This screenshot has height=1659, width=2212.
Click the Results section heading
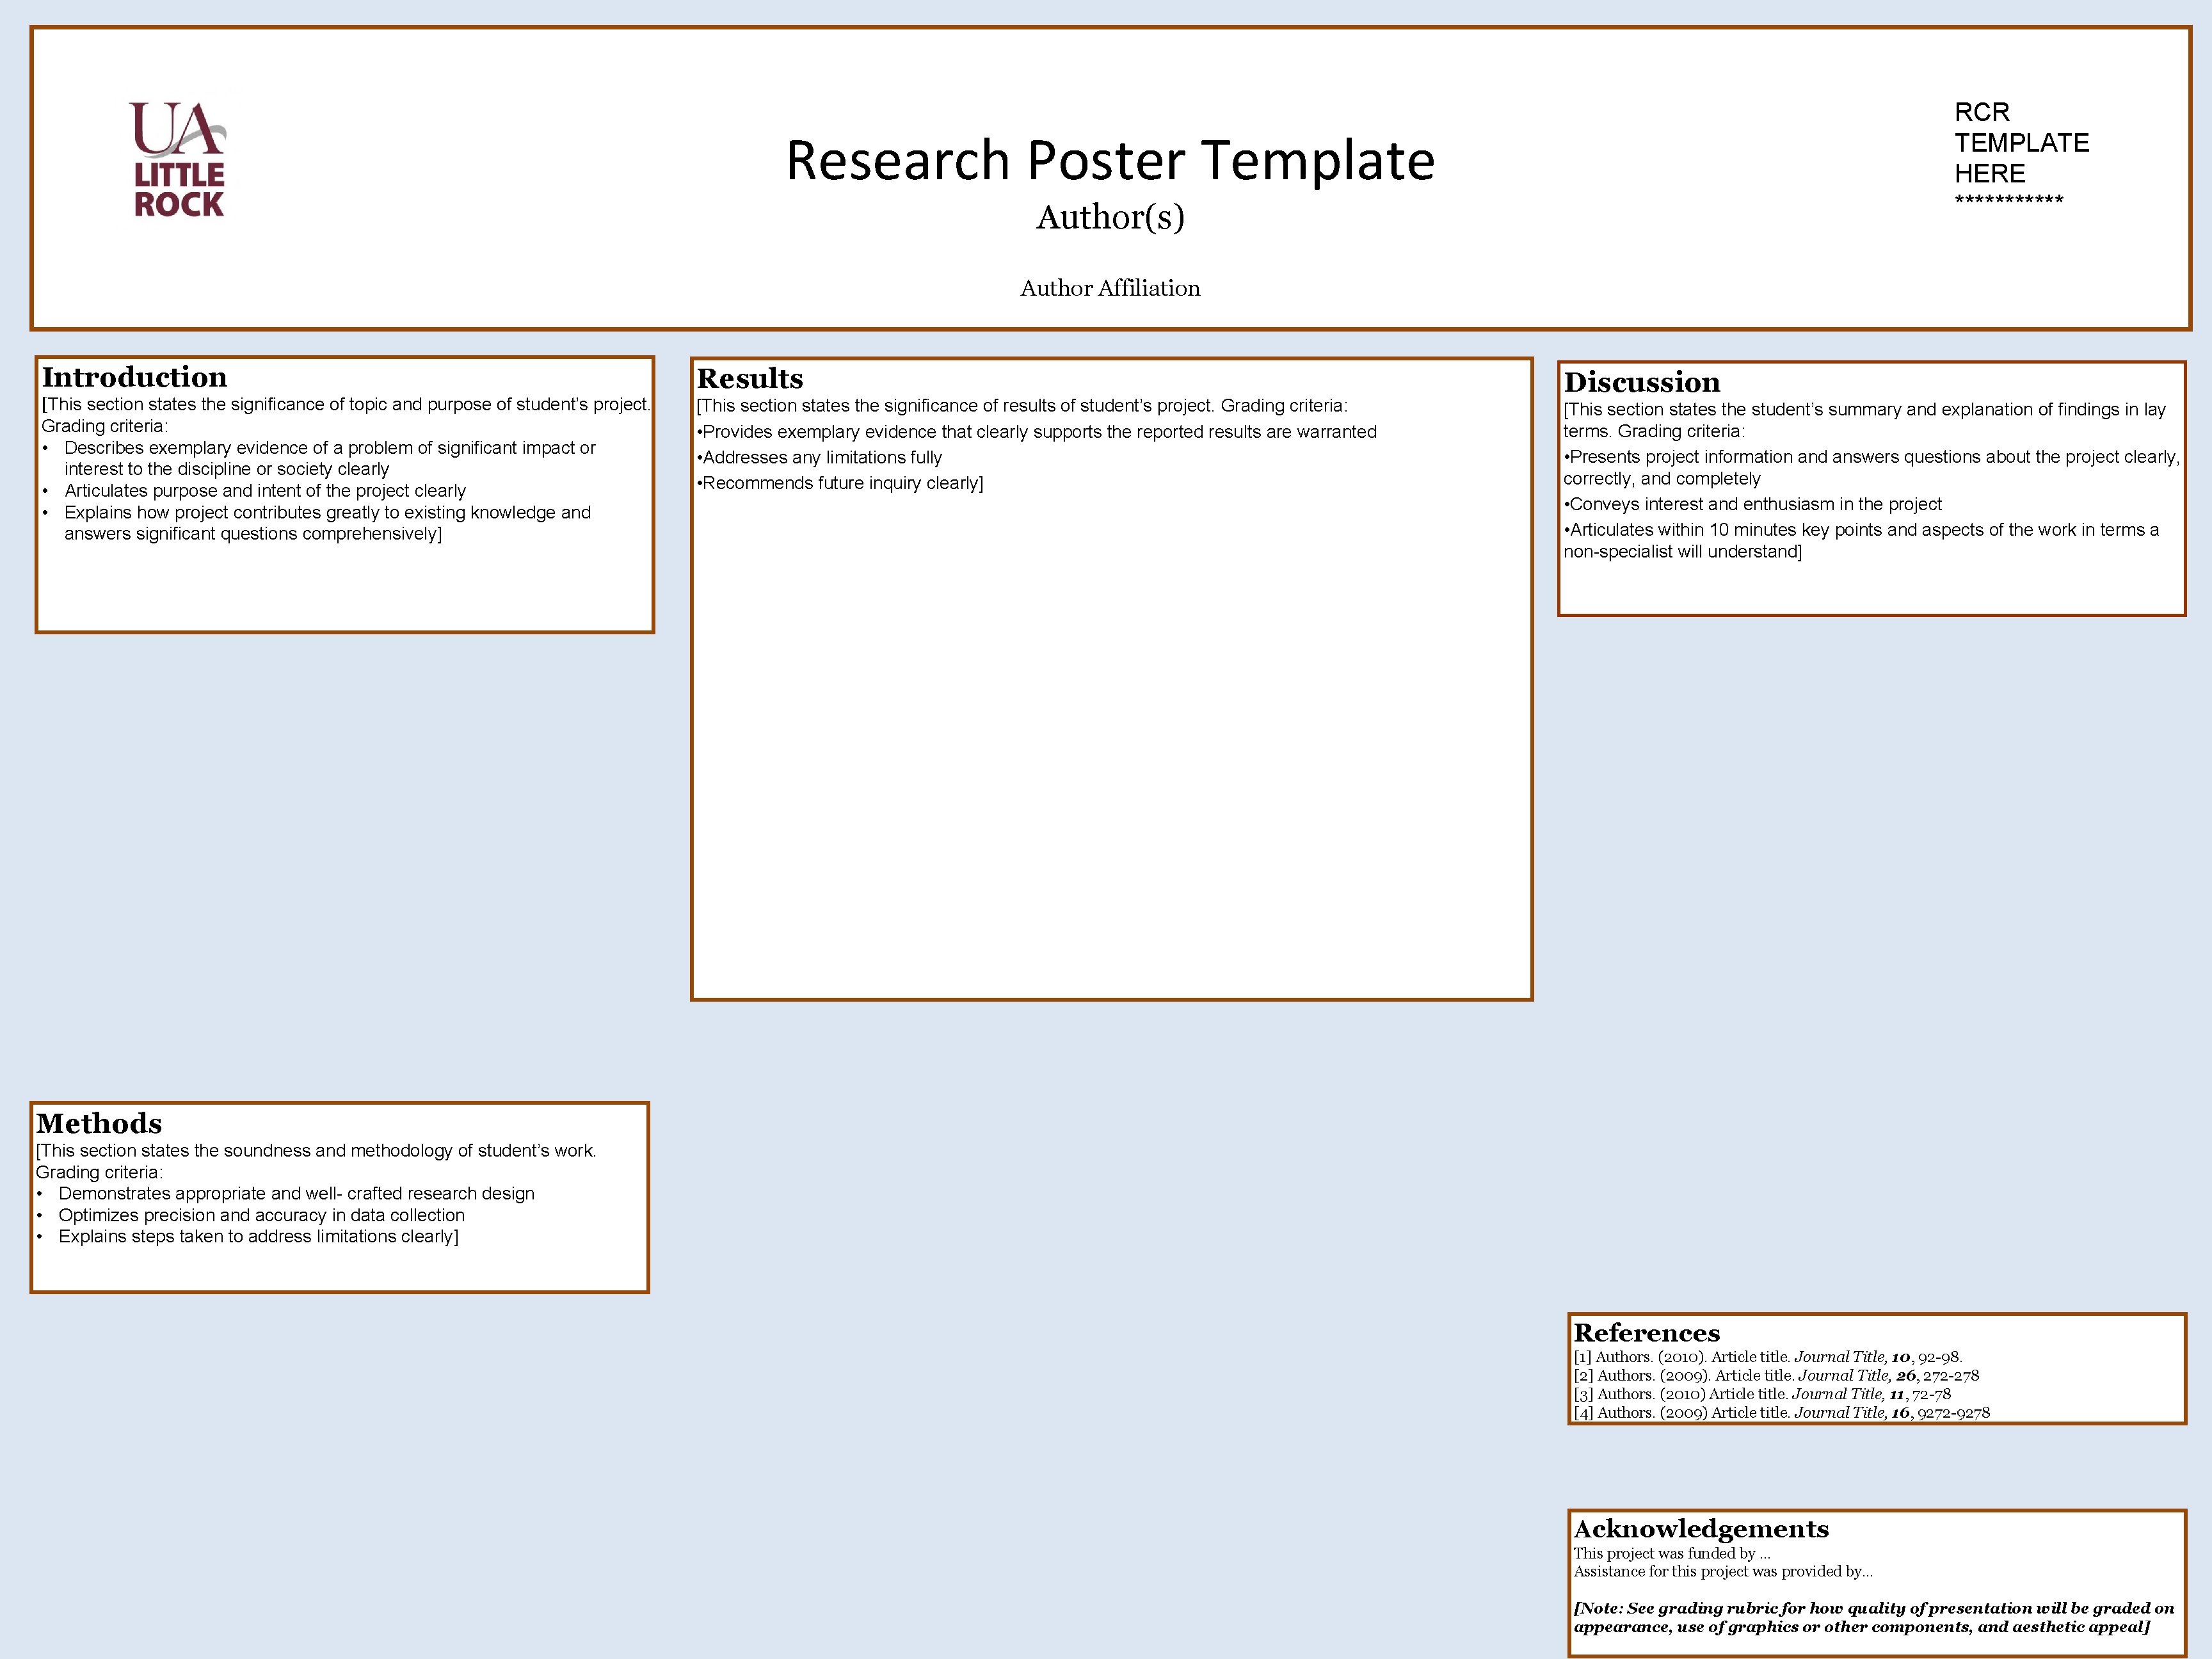(x=749, y=379)
